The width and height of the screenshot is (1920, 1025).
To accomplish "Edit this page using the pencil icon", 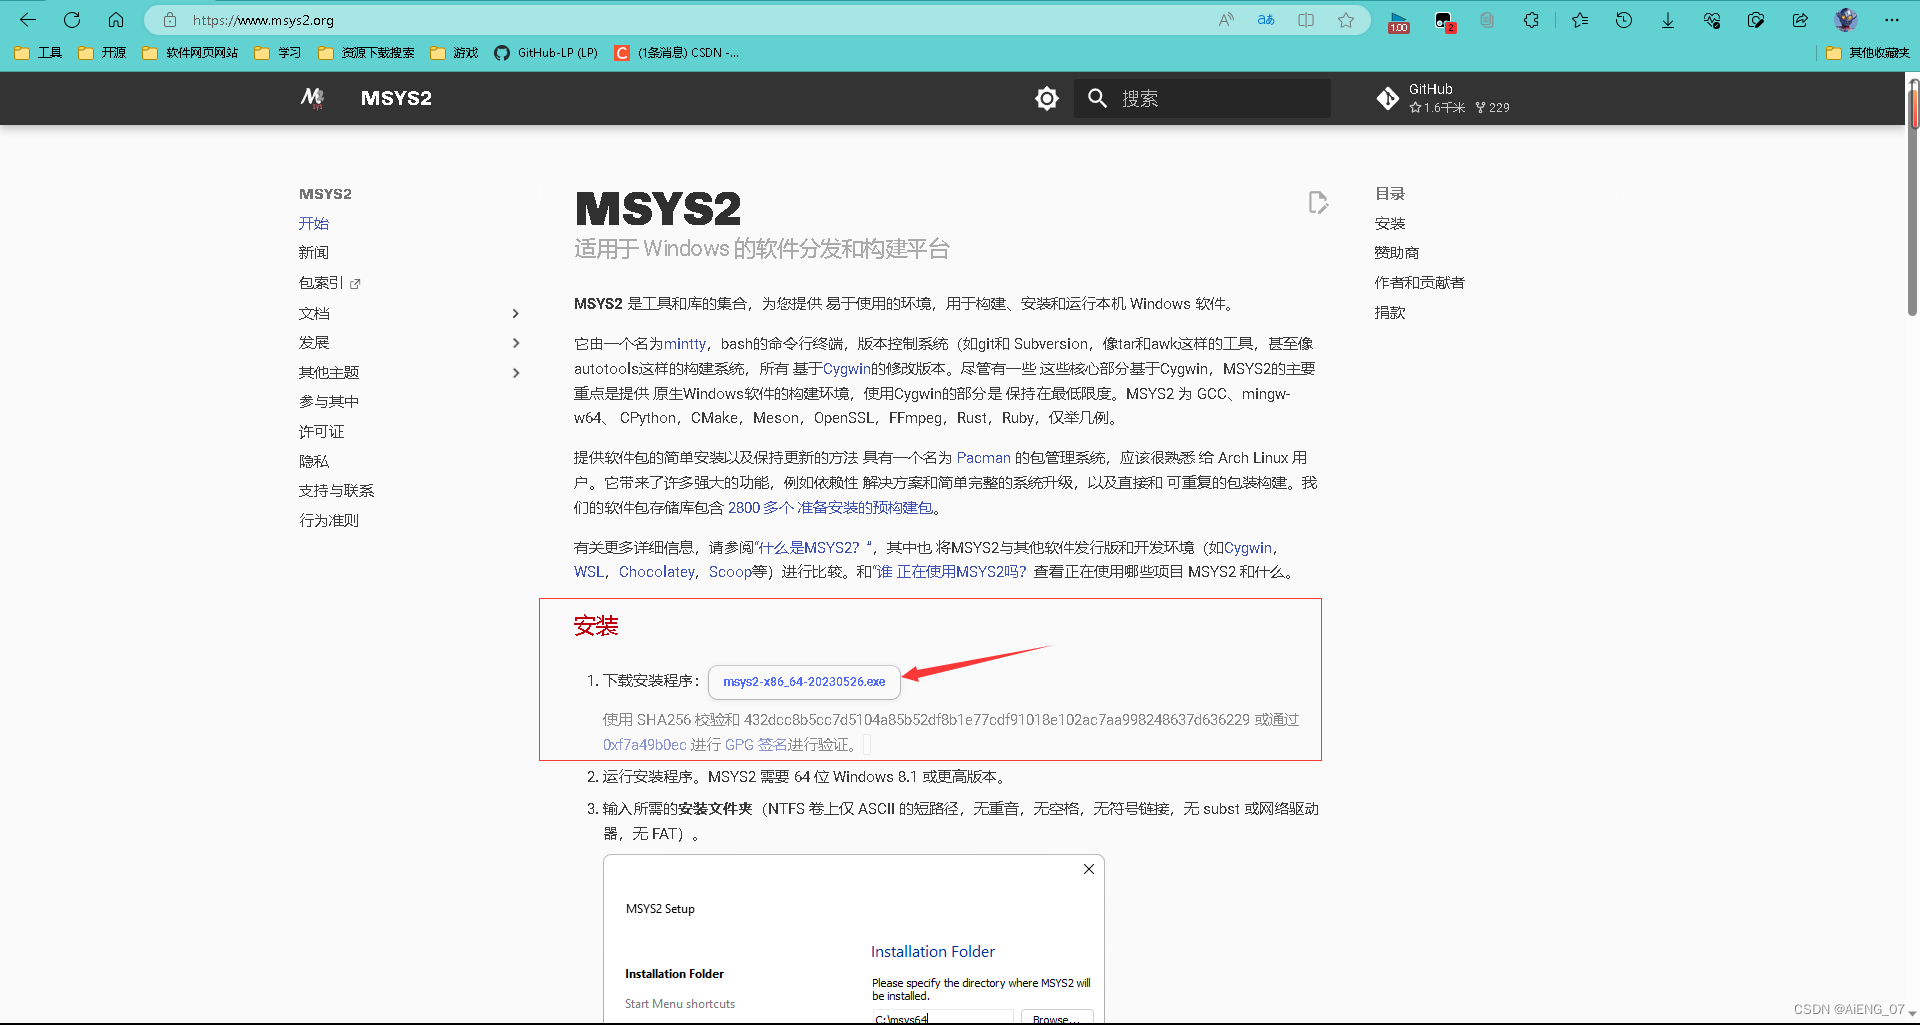I will pos(1318,202).
